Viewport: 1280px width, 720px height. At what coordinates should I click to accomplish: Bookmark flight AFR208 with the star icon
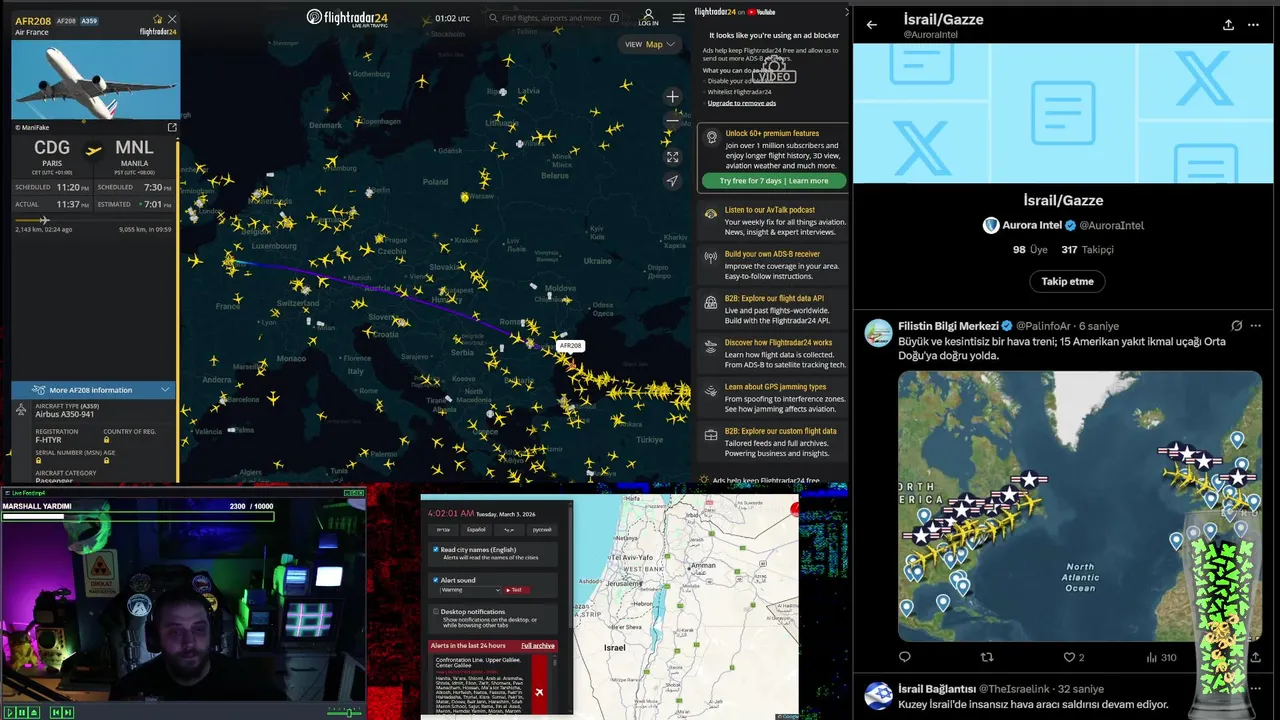pyautogui.click(x=157, y=19)
